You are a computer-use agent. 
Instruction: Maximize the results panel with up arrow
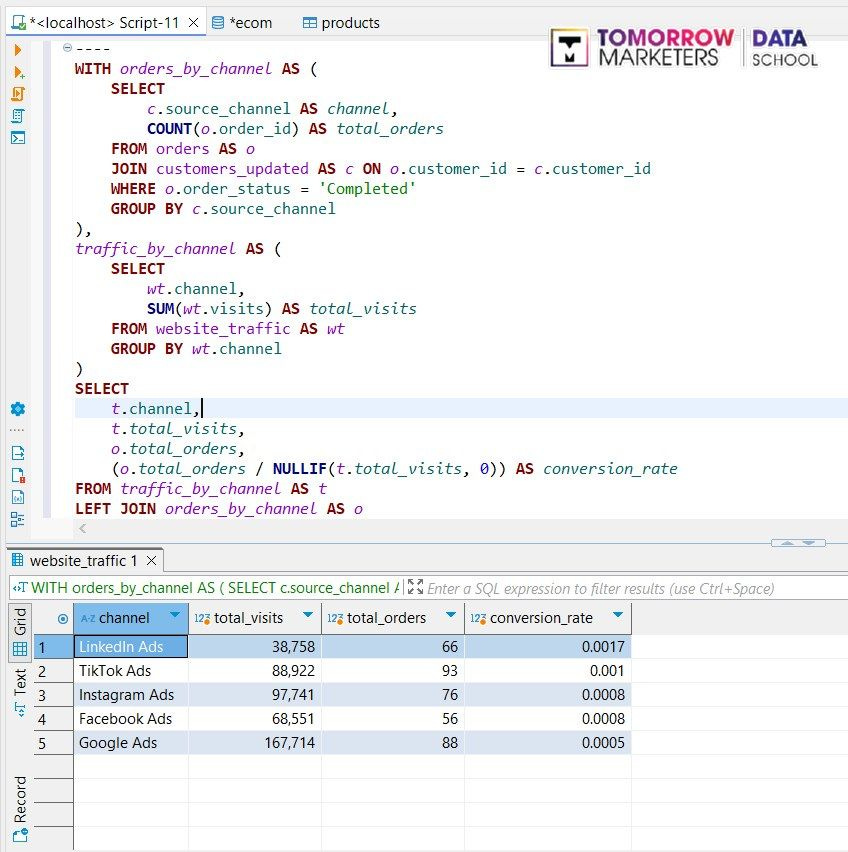788,543
